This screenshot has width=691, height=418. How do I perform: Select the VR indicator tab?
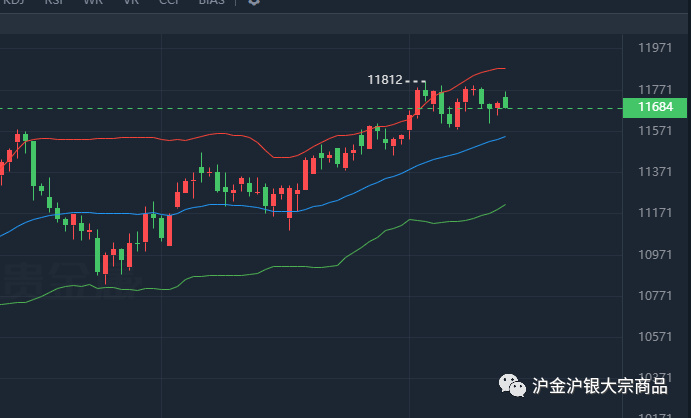(131, 2)
